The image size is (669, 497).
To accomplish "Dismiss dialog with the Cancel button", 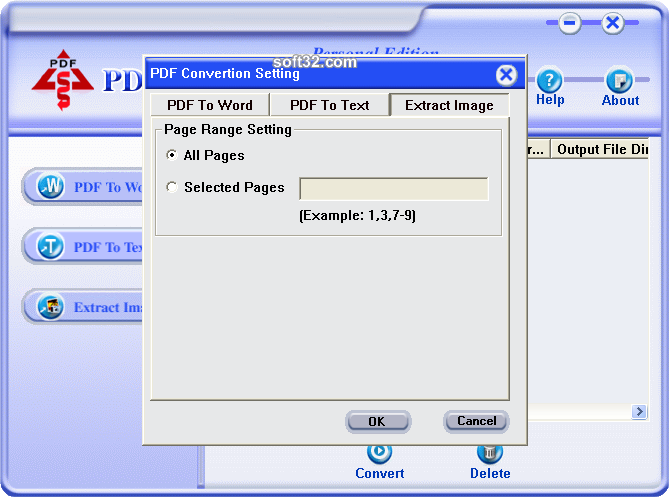I will 477,421.
